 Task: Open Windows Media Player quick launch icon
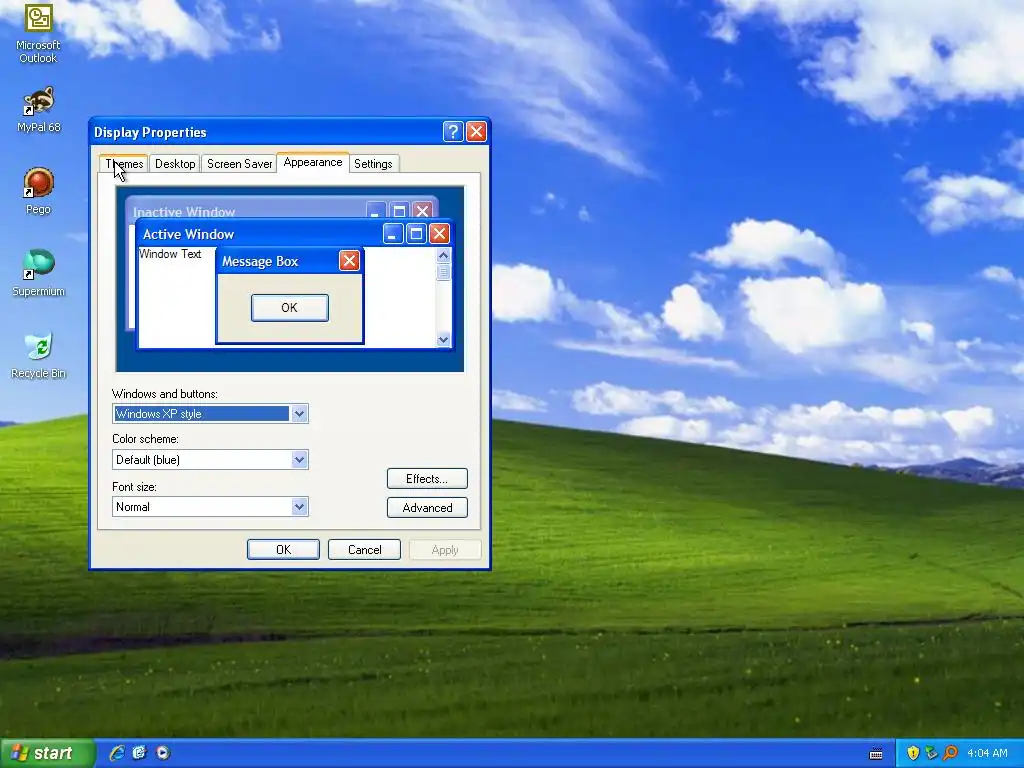163,753
